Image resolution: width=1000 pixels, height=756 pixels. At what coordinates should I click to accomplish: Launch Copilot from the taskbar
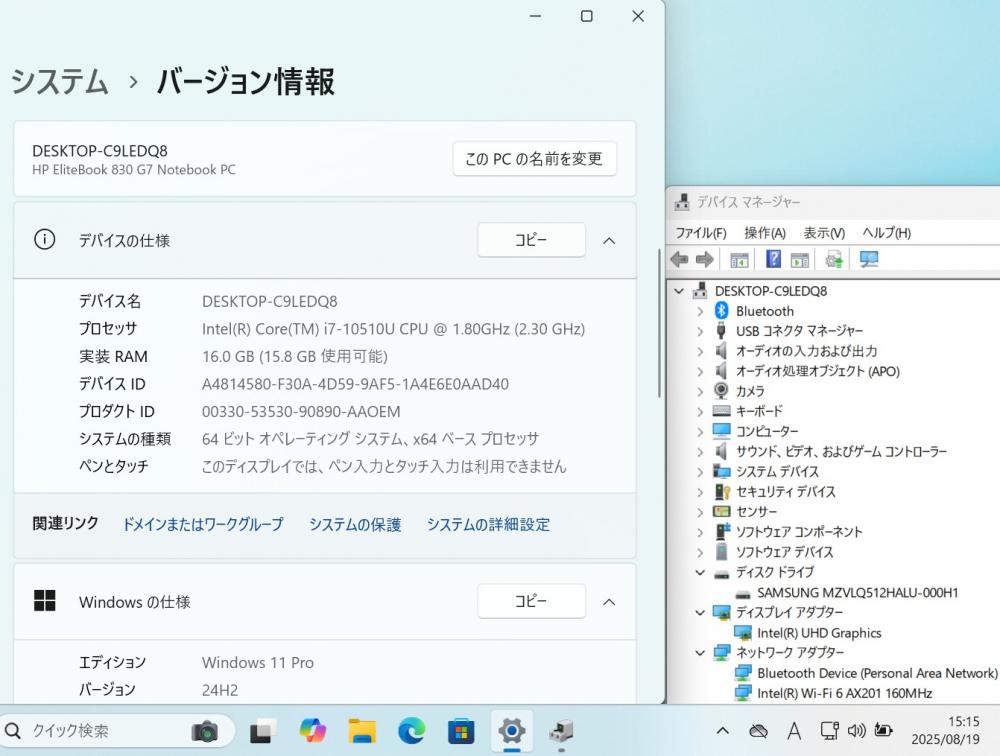pos(312,731)
